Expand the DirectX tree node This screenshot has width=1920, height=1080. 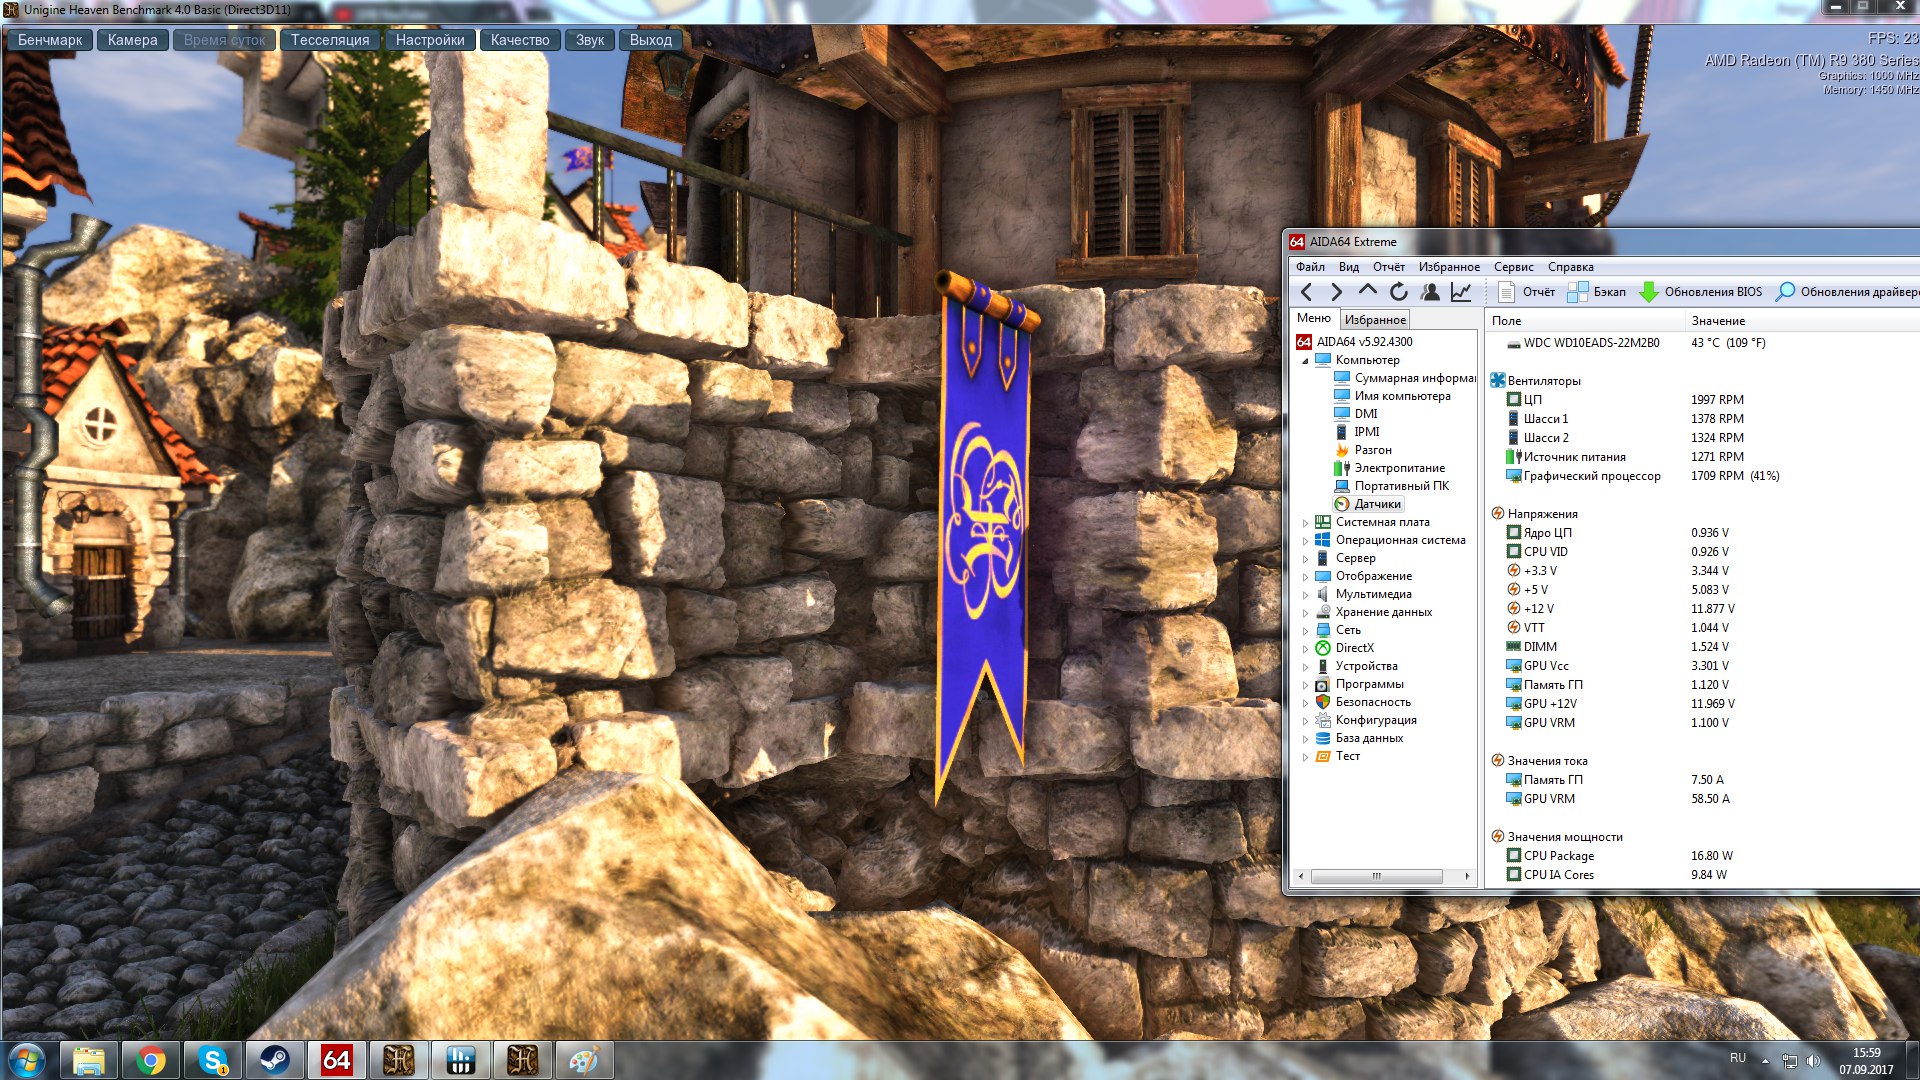click(x=1305, y=649)
